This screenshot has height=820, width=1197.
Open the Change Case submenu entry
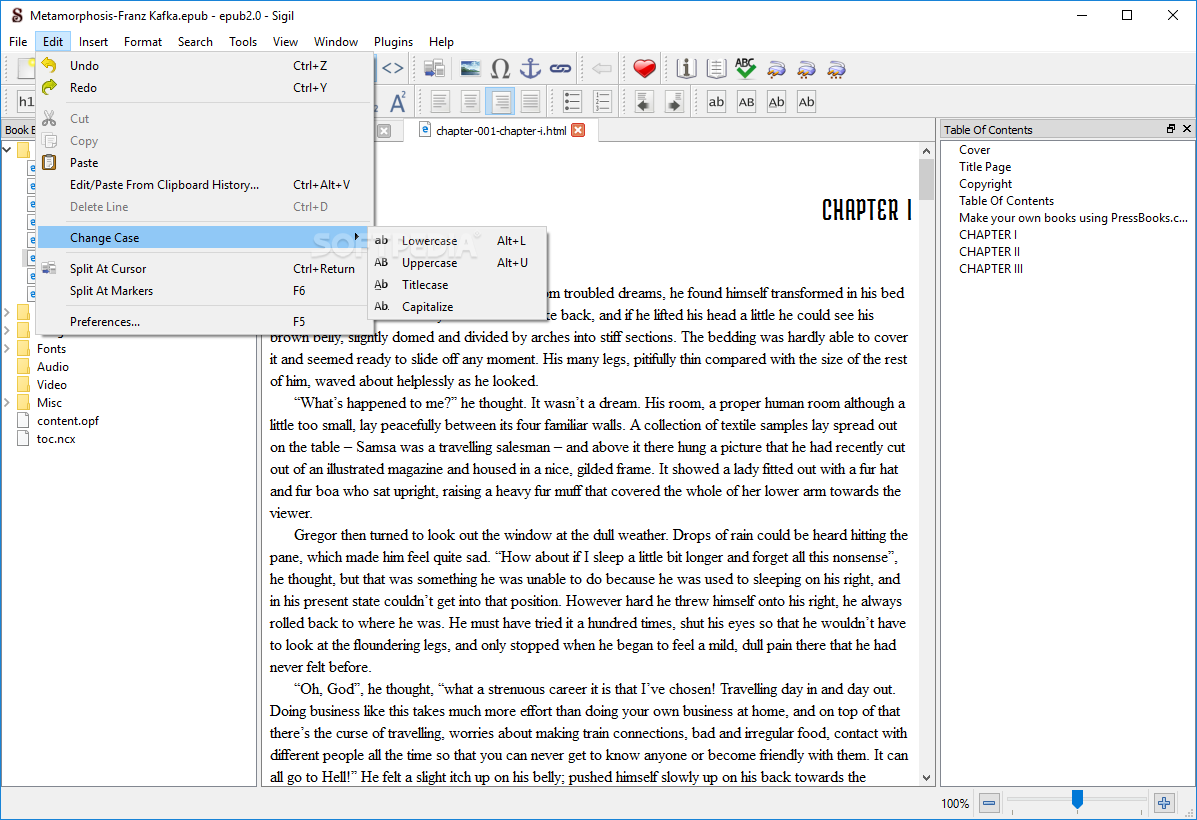[x=202, y=237]
